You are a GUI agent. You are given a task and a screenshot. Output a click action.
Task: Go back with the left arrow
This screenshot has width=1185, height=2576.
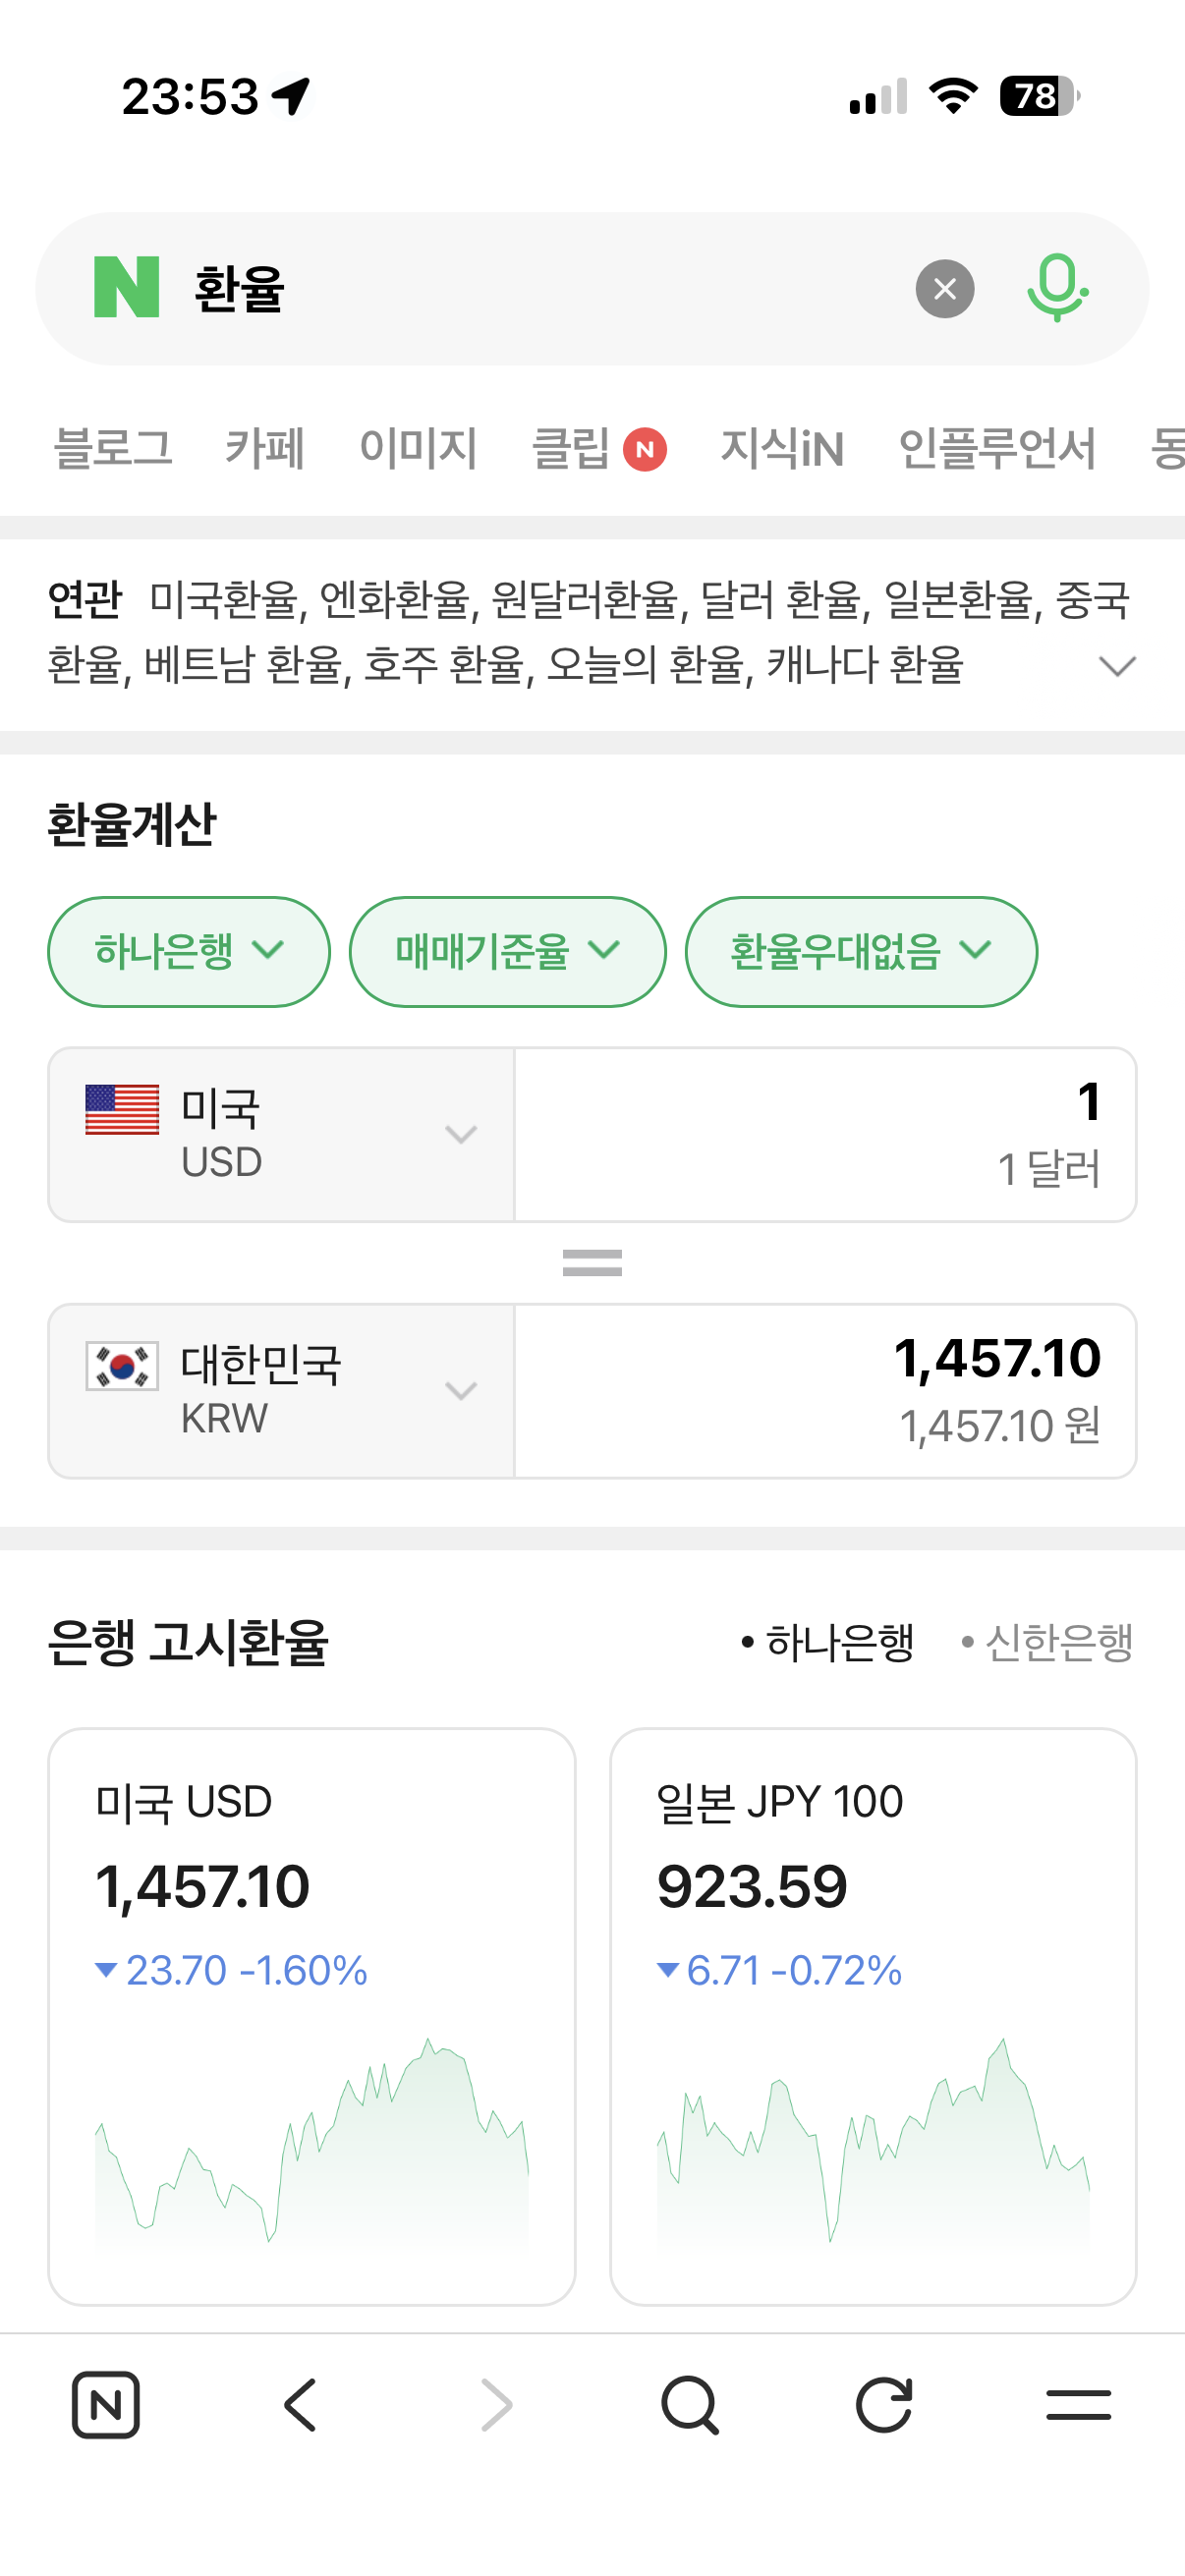300,2404
